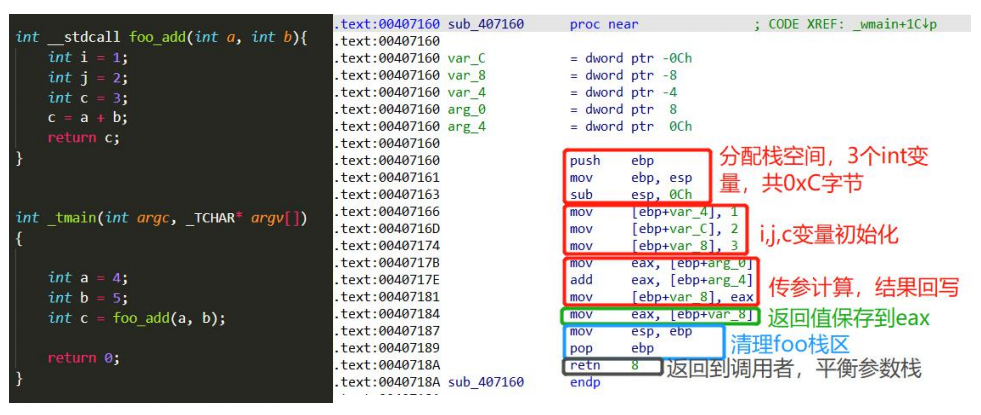Image resolution: width=981 pixels, height=415 pixels.
Task: Click the 'c = a + b;' source line
Action: point(87,117)
